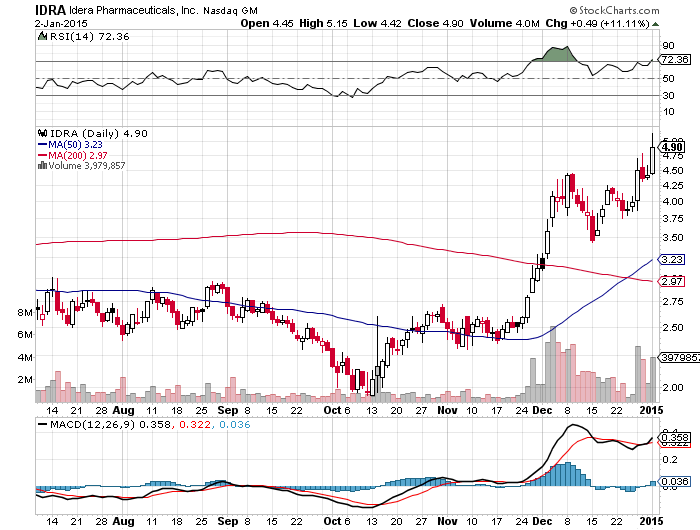Viewport: 700px width, 530px height.
Task: Click the 0.036 histogram value tag on right
Action: (x=674, y=481)
